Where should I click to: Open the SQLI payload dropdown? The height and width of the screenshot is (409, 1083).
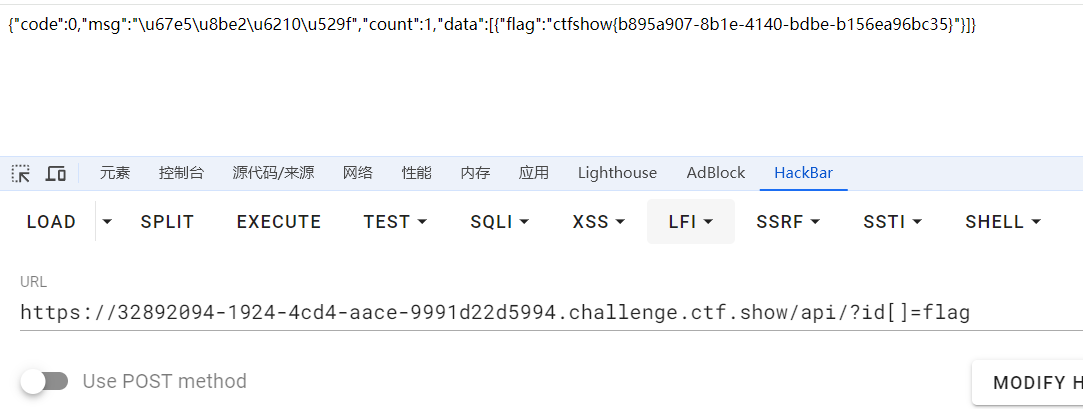(499, 222)
